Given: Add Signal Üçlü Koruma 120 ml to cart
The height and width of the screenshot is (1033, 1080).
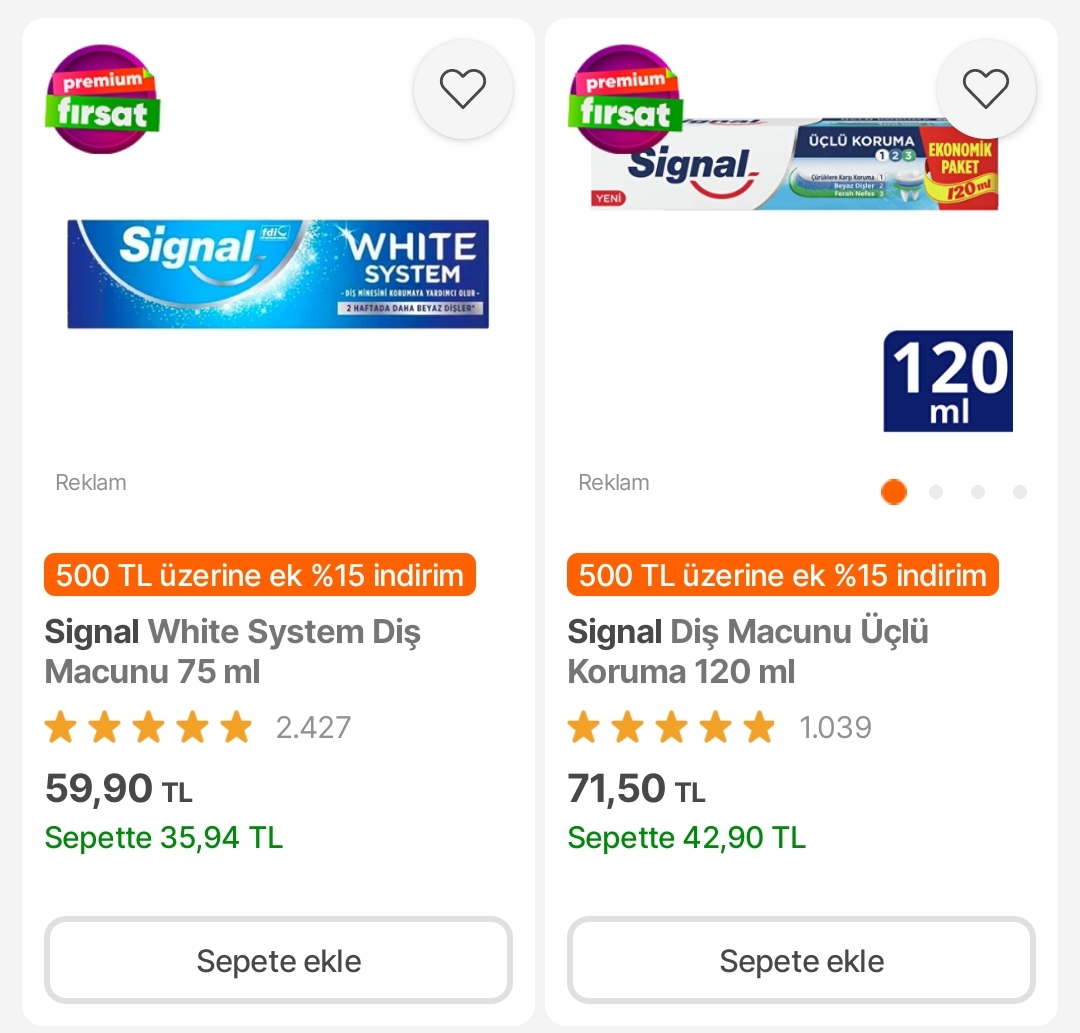Looking at the screenshot, I should [x=801, y=961].
